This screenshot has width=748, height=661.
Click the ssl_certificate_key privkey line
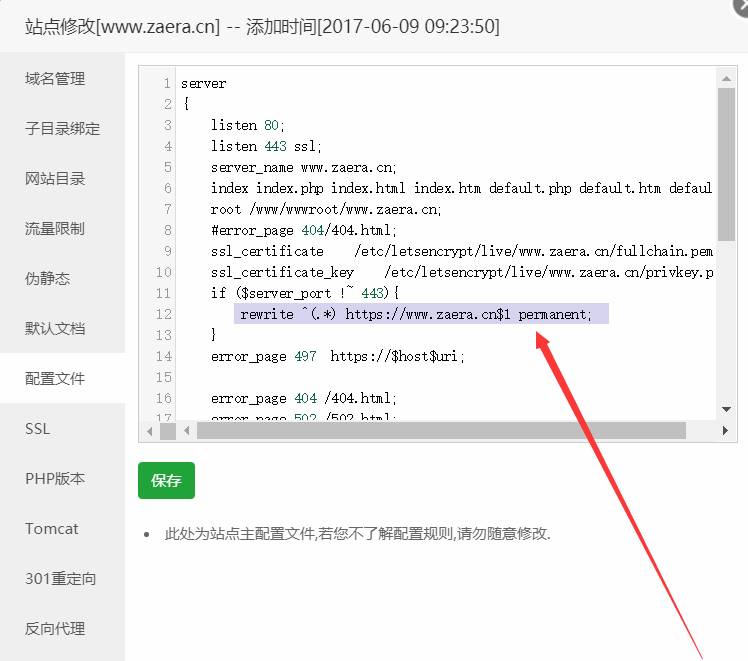pos(462,272)
